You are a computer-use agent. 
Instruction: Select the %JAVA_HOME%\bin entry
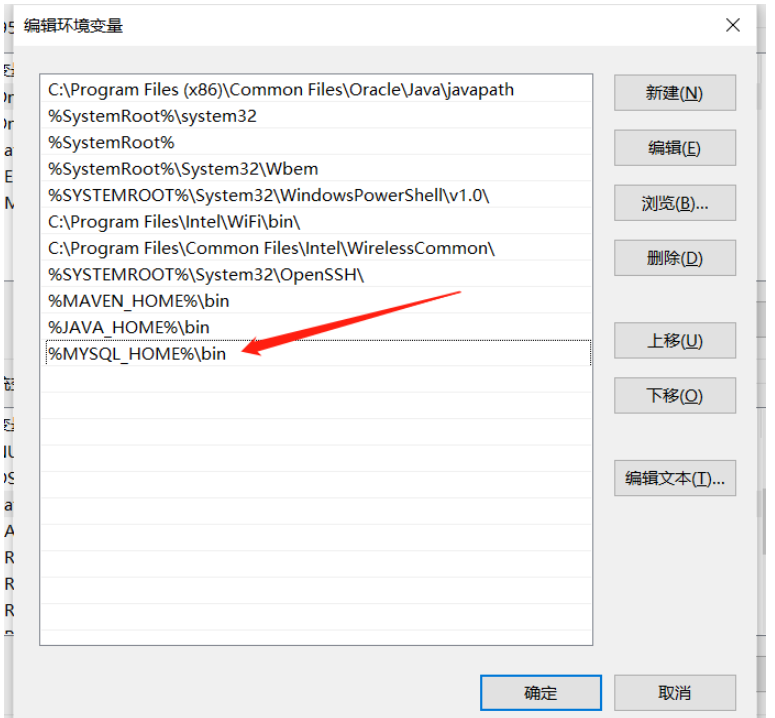tap(316, 327)
